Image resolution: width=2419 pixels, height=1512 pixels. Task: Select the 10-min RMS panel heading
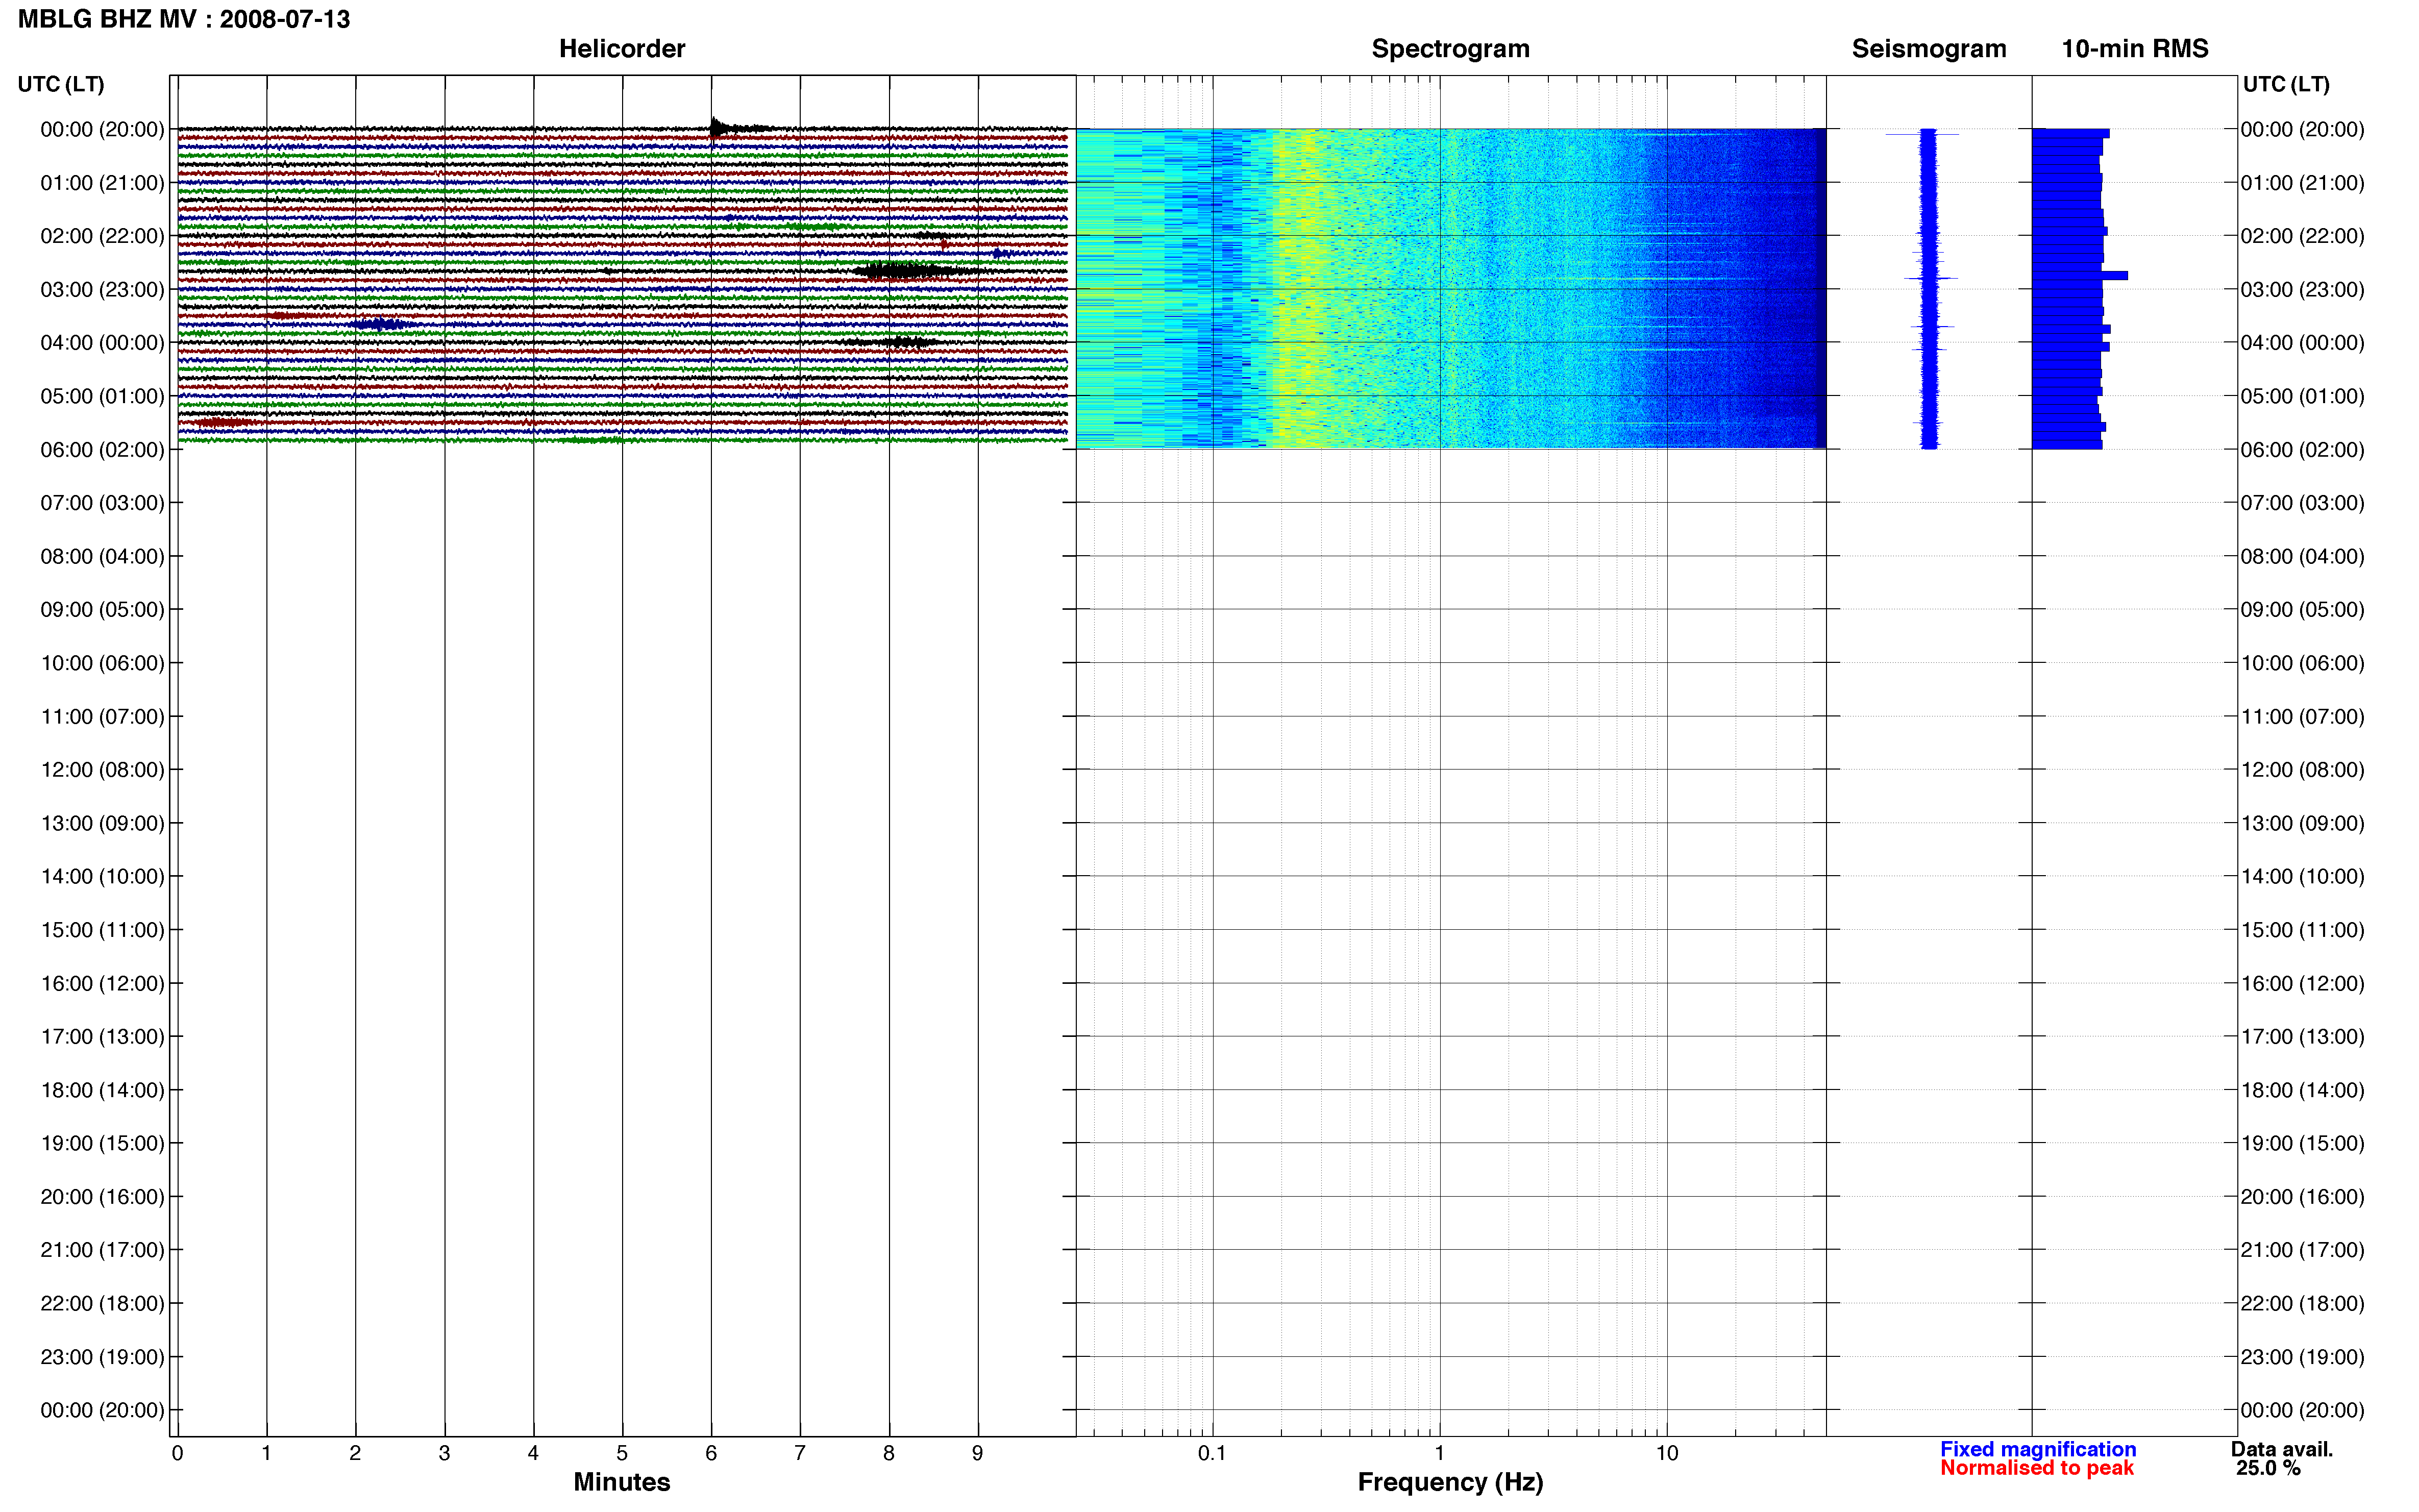point(2135,48)
